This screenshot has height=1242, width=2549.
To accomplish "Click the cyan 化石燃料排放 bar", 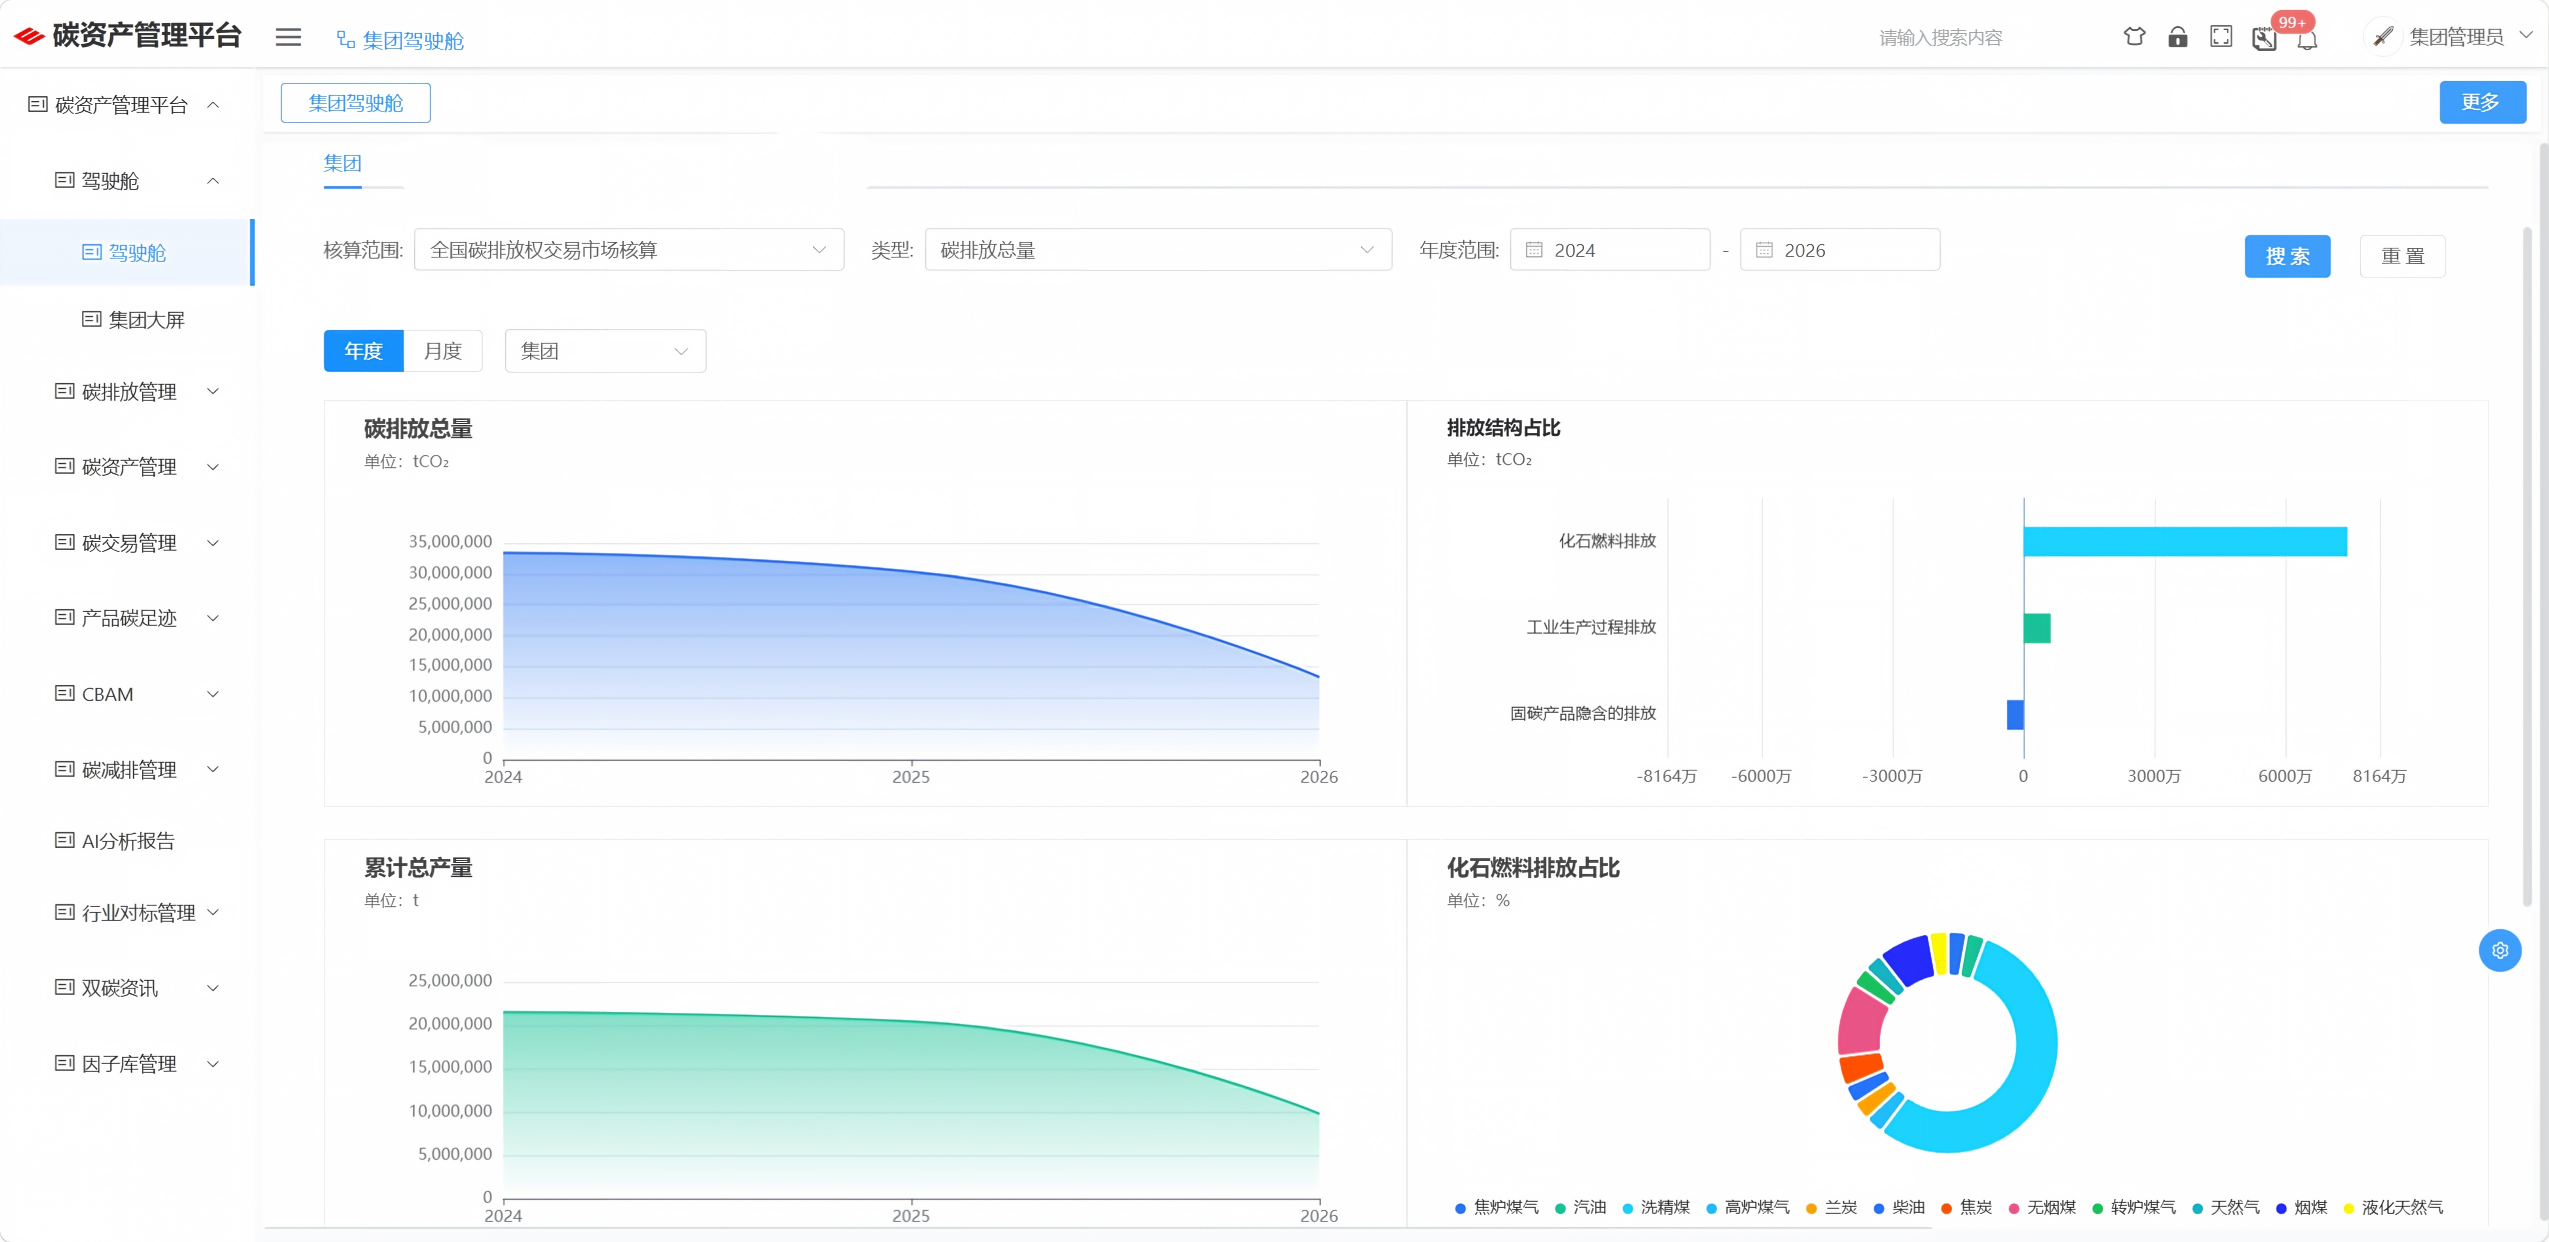I will point(2185,541).
